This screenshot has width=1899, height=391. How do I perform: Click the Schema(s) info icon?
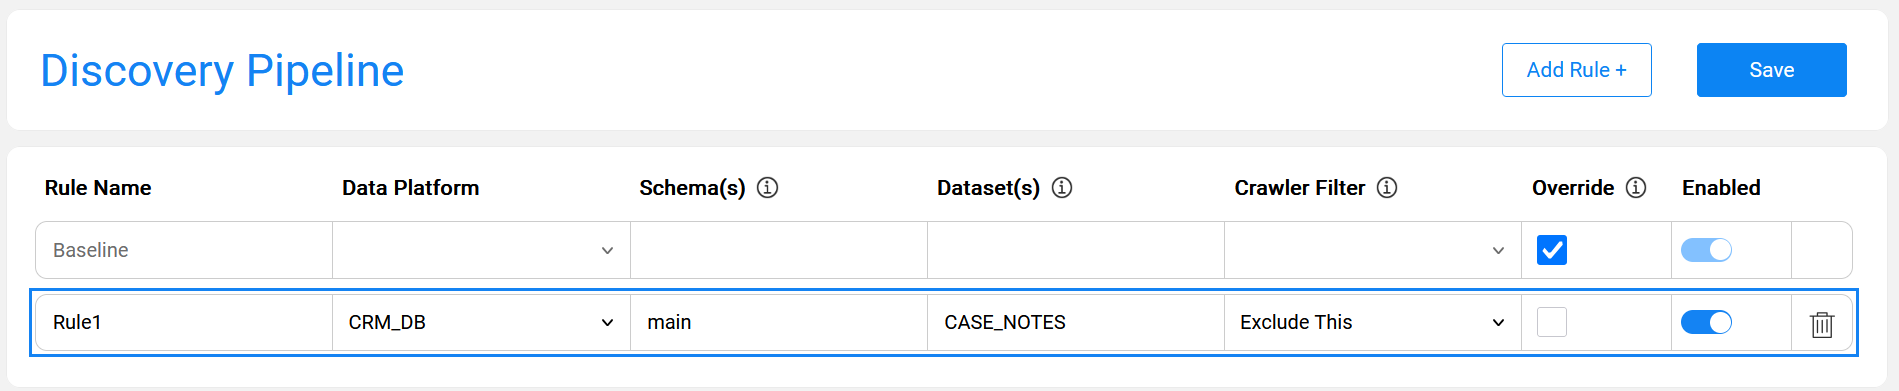[x=767, y=188]
